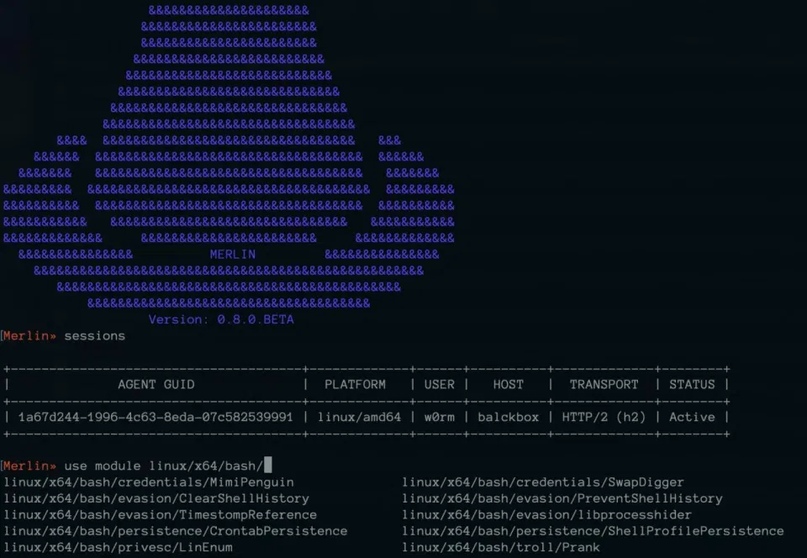Click the privesc/LinEnum completion
Screen dimensions: 807x558
118,547
